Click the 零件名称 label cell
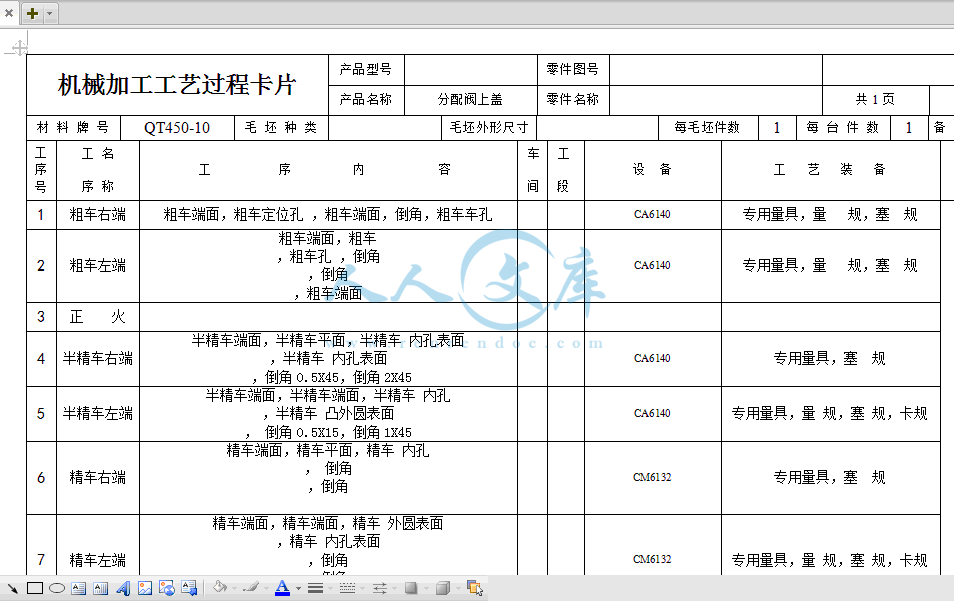The width and height of the screenshot is (954, 601). (573, 99)
